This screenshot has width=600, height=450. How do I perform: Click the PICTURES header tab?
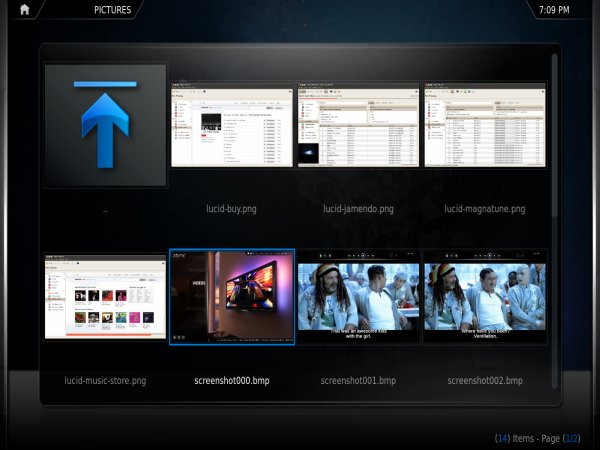112,10
